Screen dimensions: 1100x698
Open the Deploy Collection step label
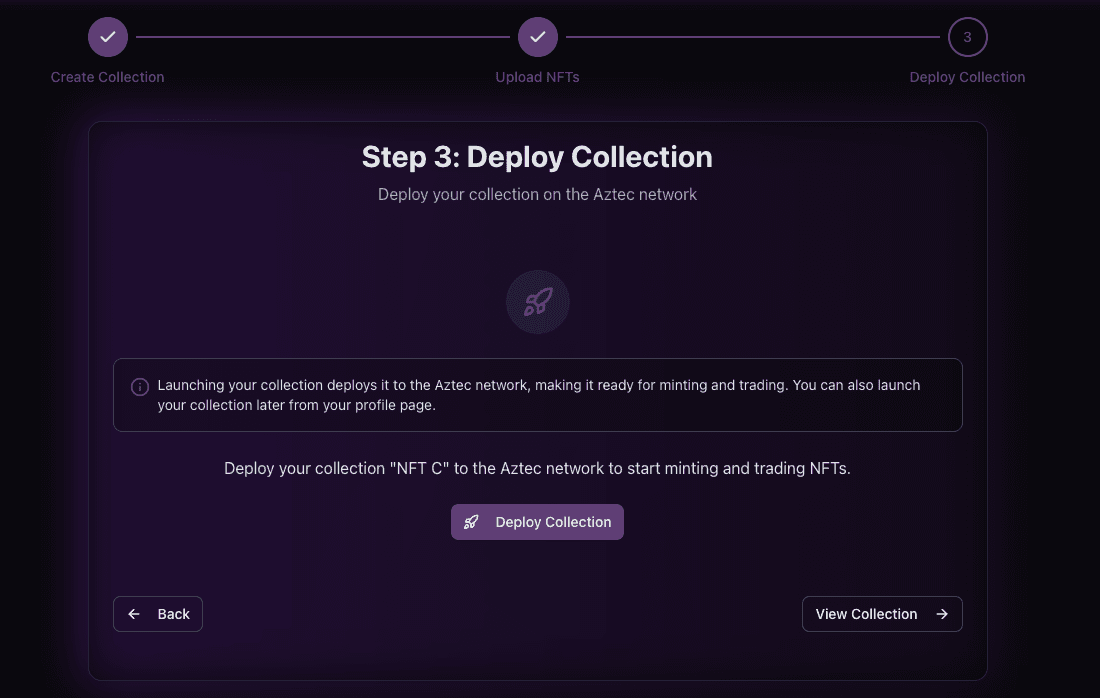tap(967, 77)
